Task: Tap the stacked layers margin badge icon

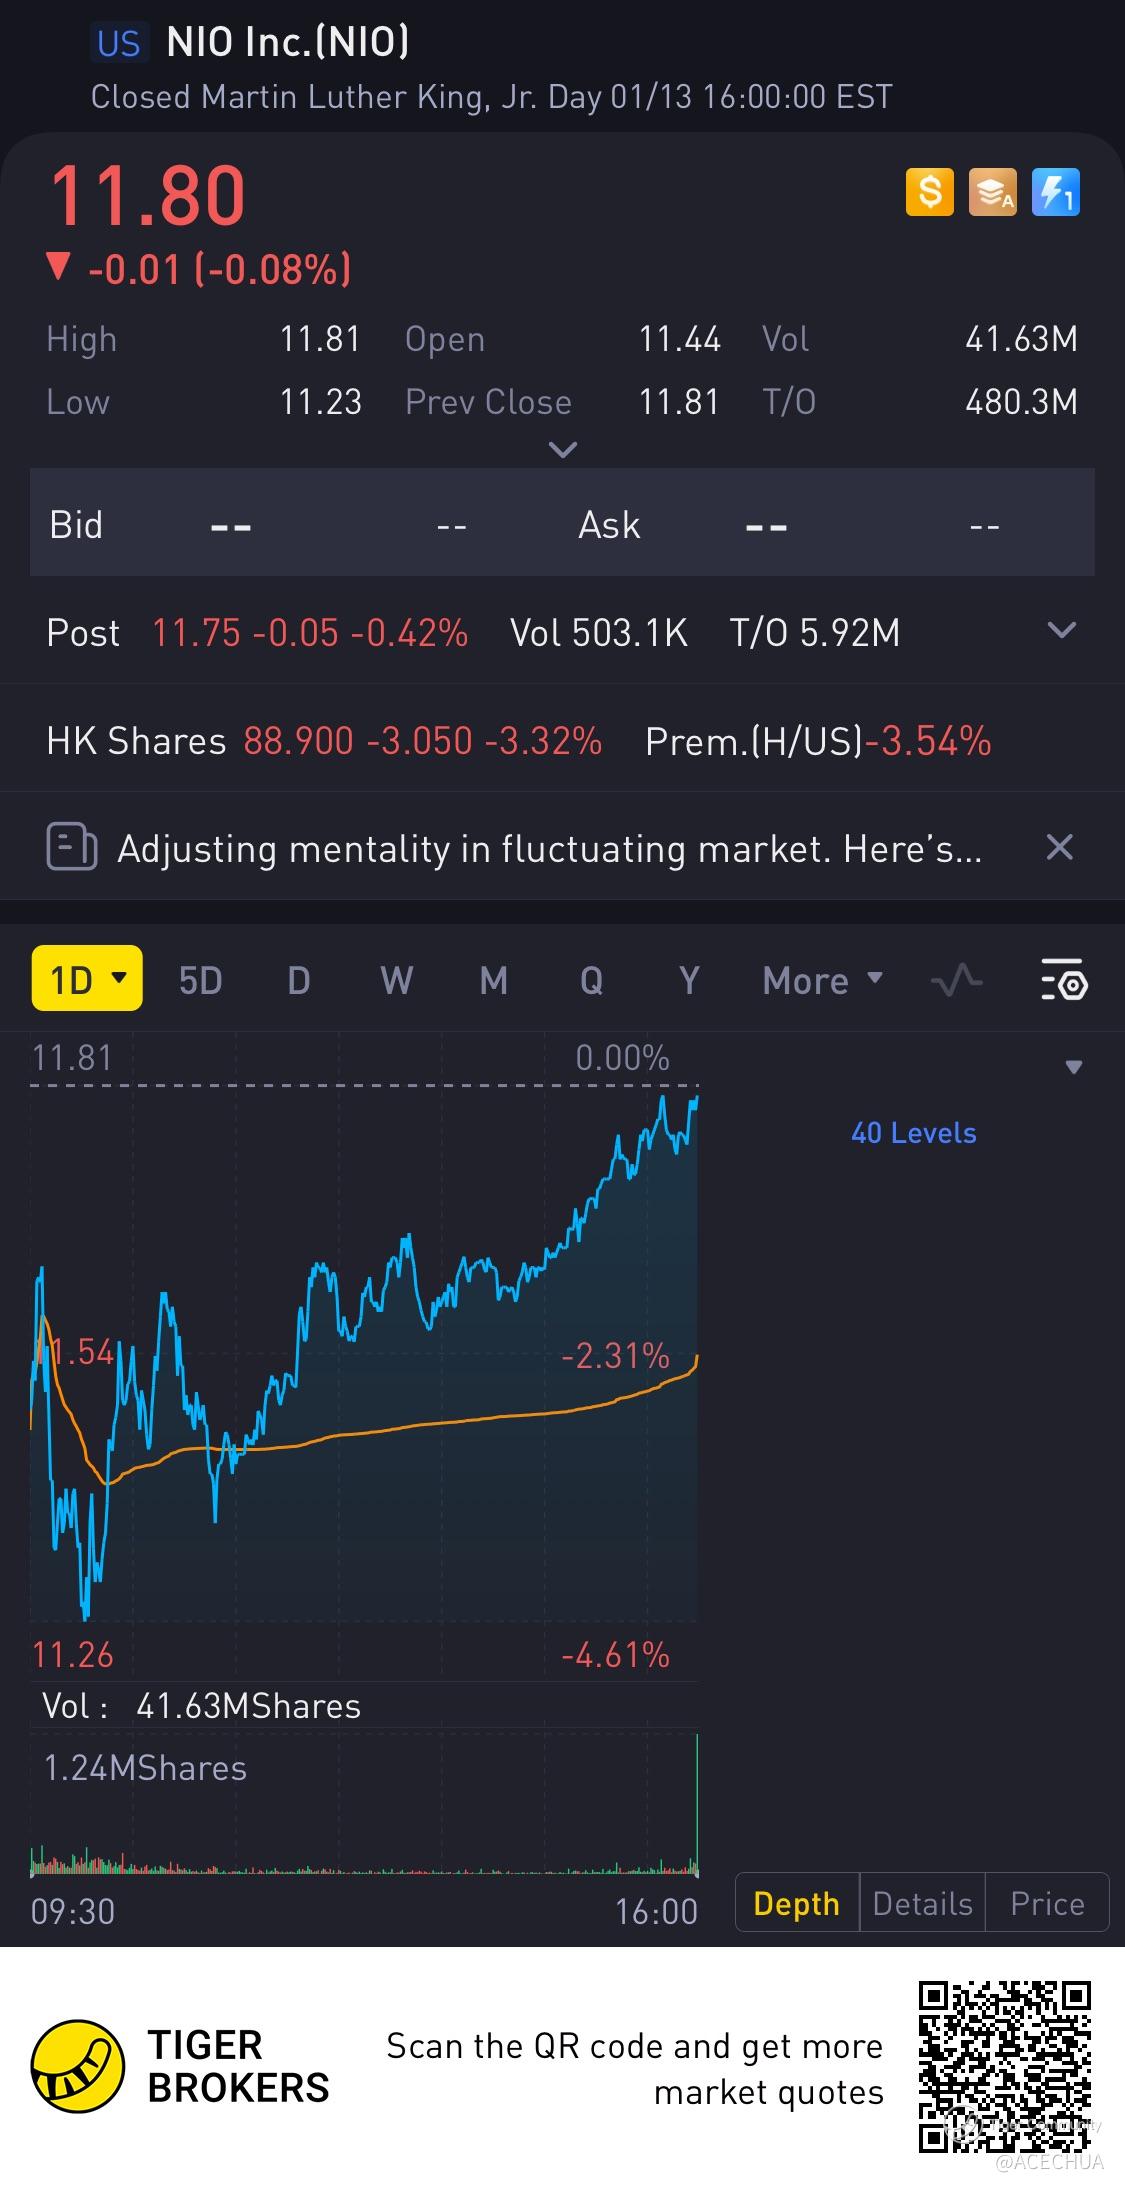Action: (x=992, y=192)
